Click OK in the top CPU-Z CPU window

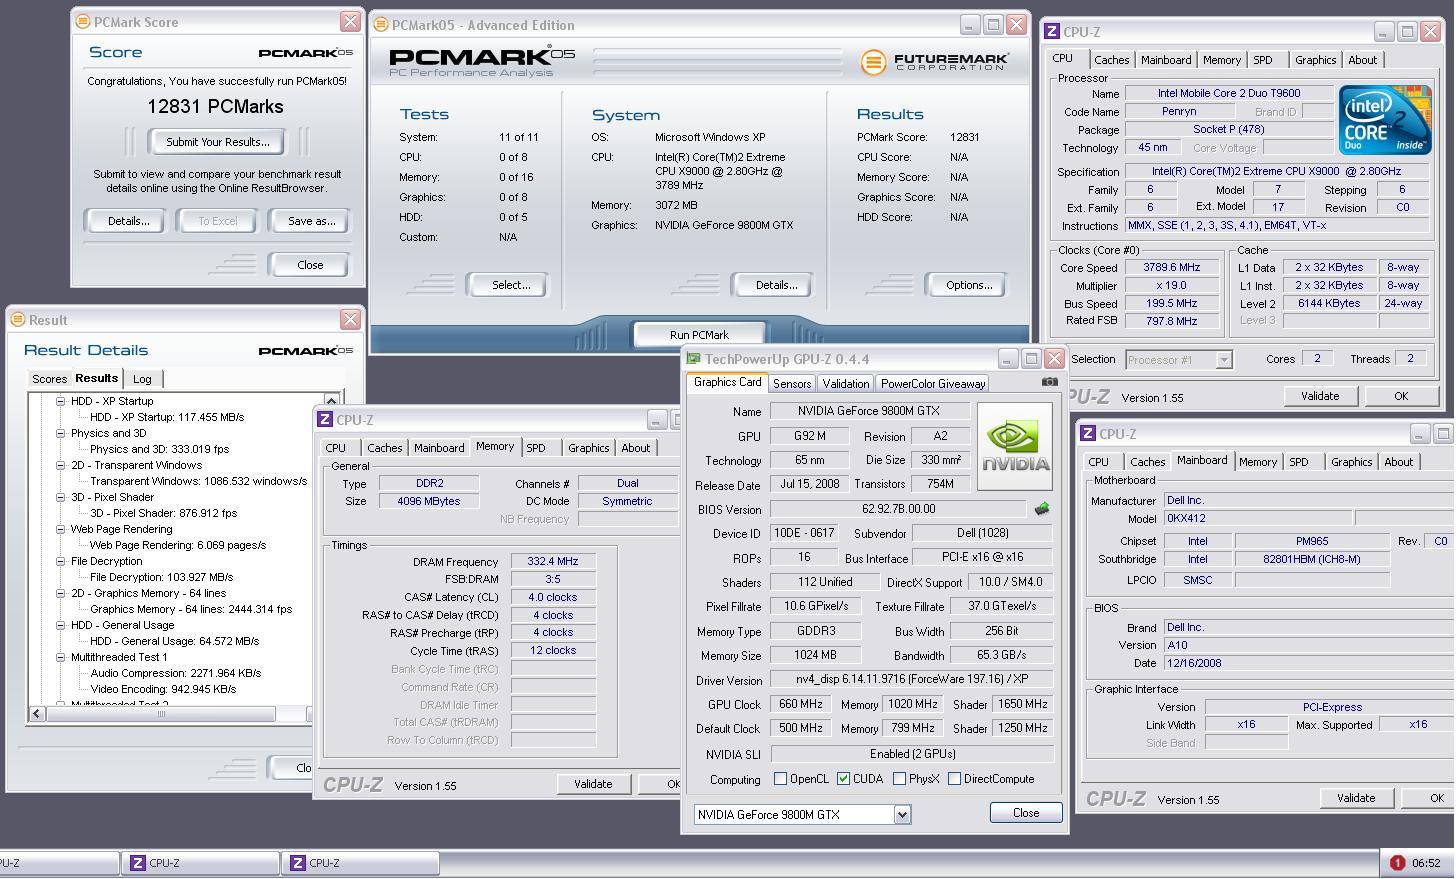pyautogui.click(x=1401, y=396)
